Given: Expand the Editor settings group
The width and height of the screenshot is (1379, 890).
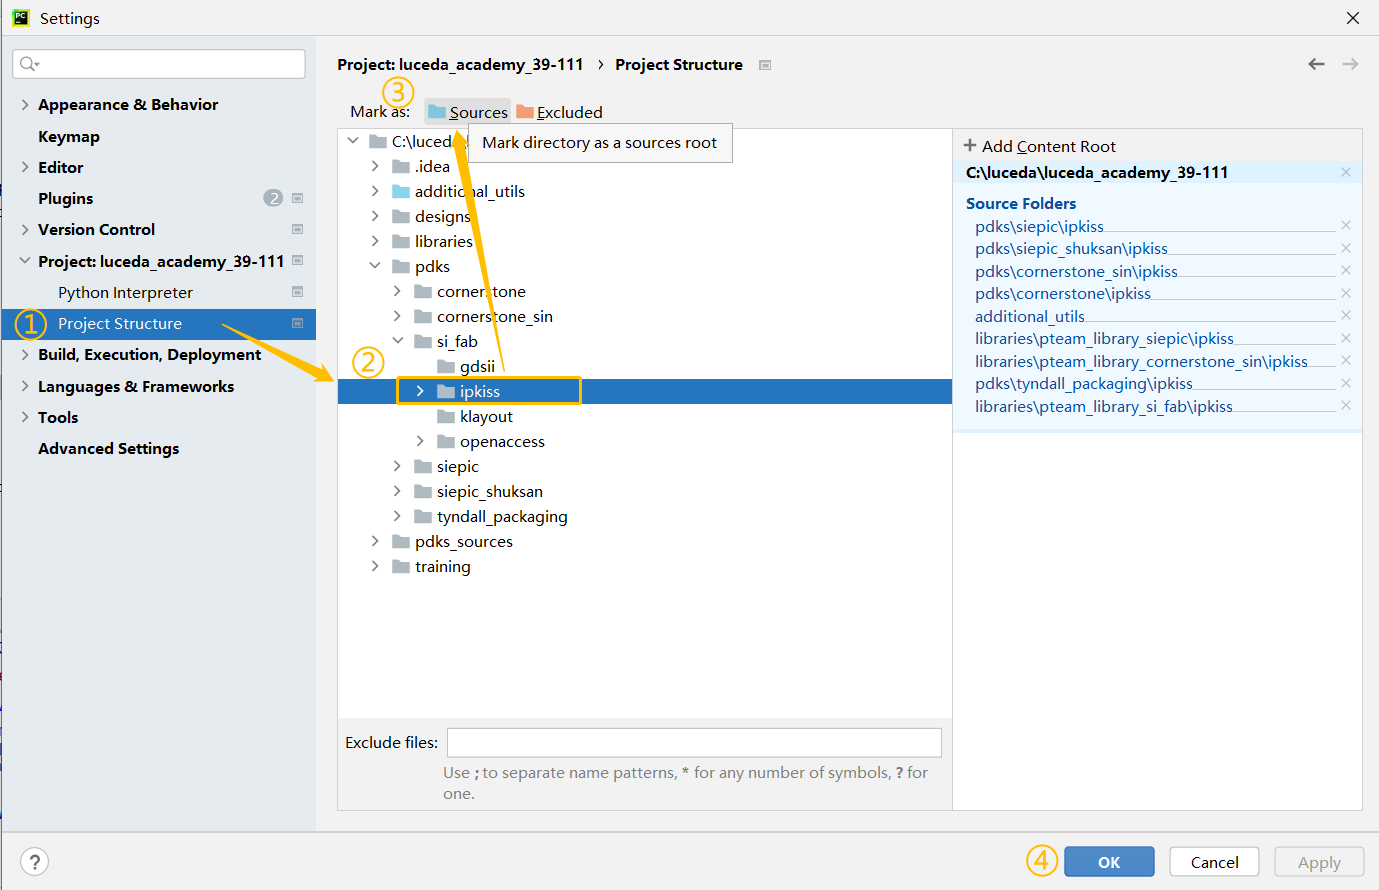Looking at the screenshot, I should click(25, 167).
